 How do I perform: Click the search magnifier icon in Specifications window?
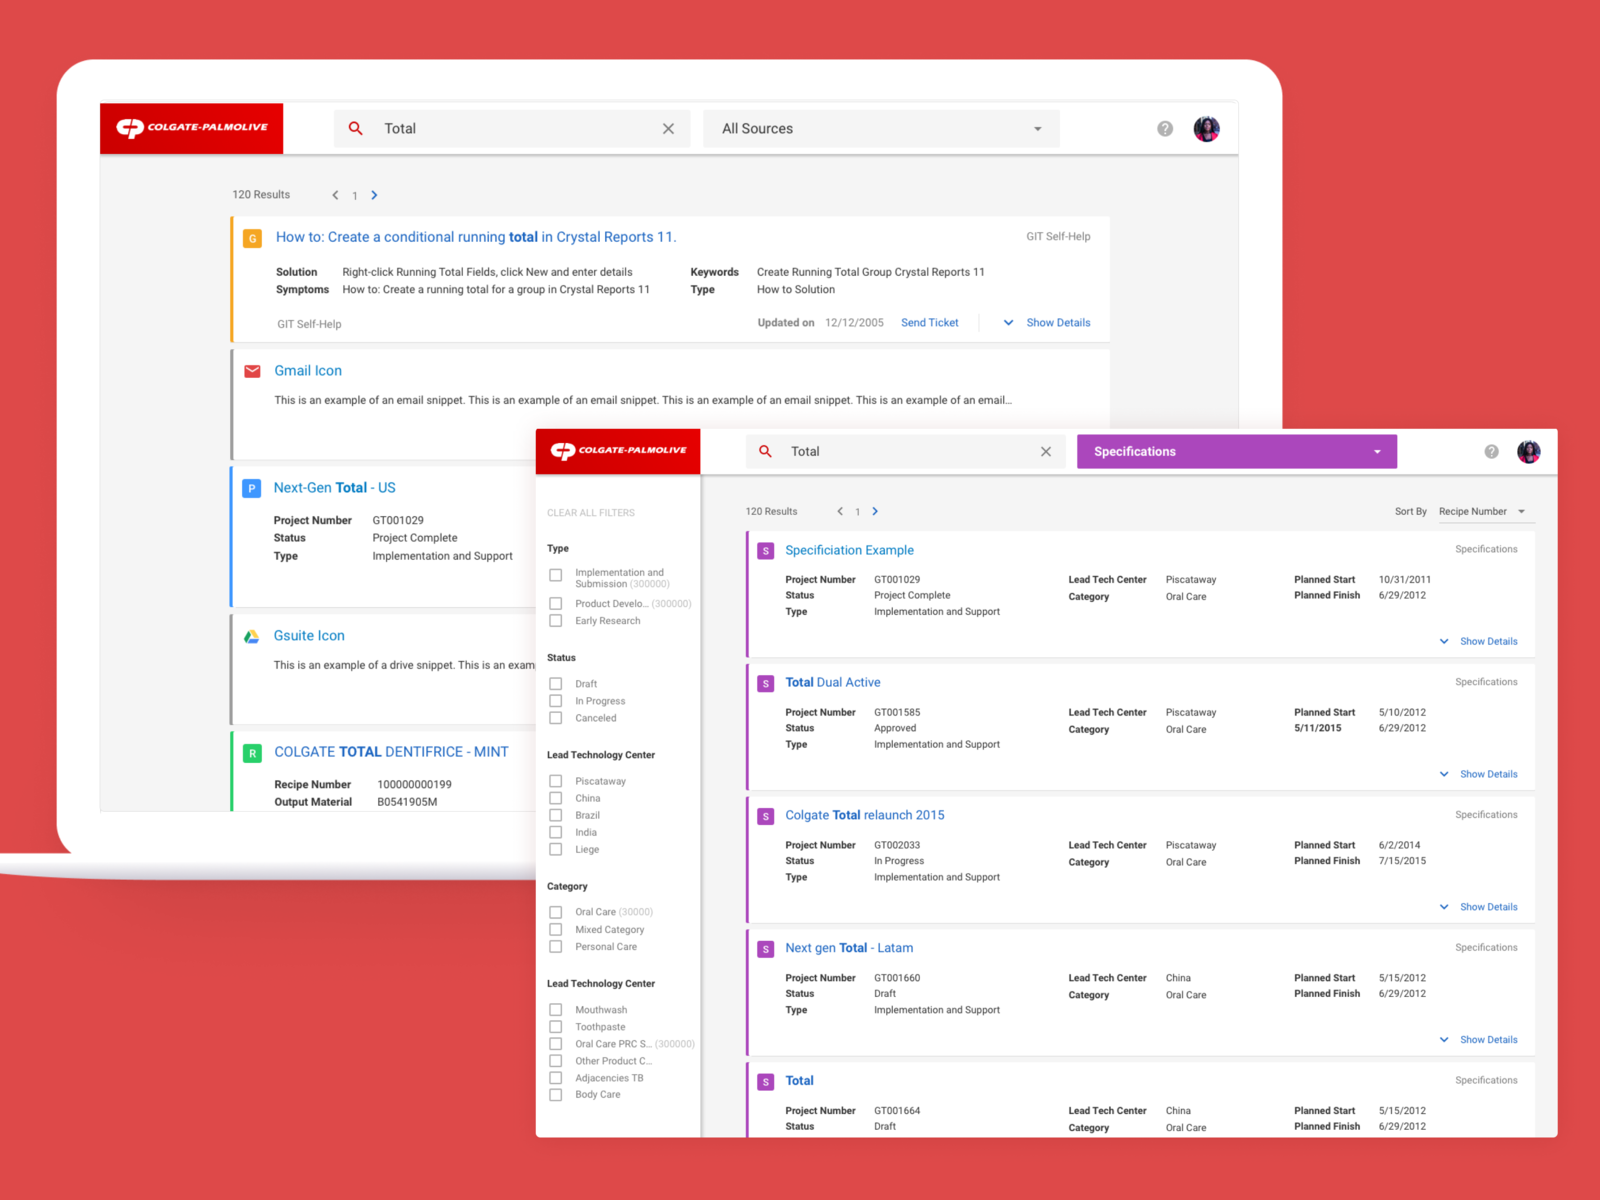tap(765, 451)
